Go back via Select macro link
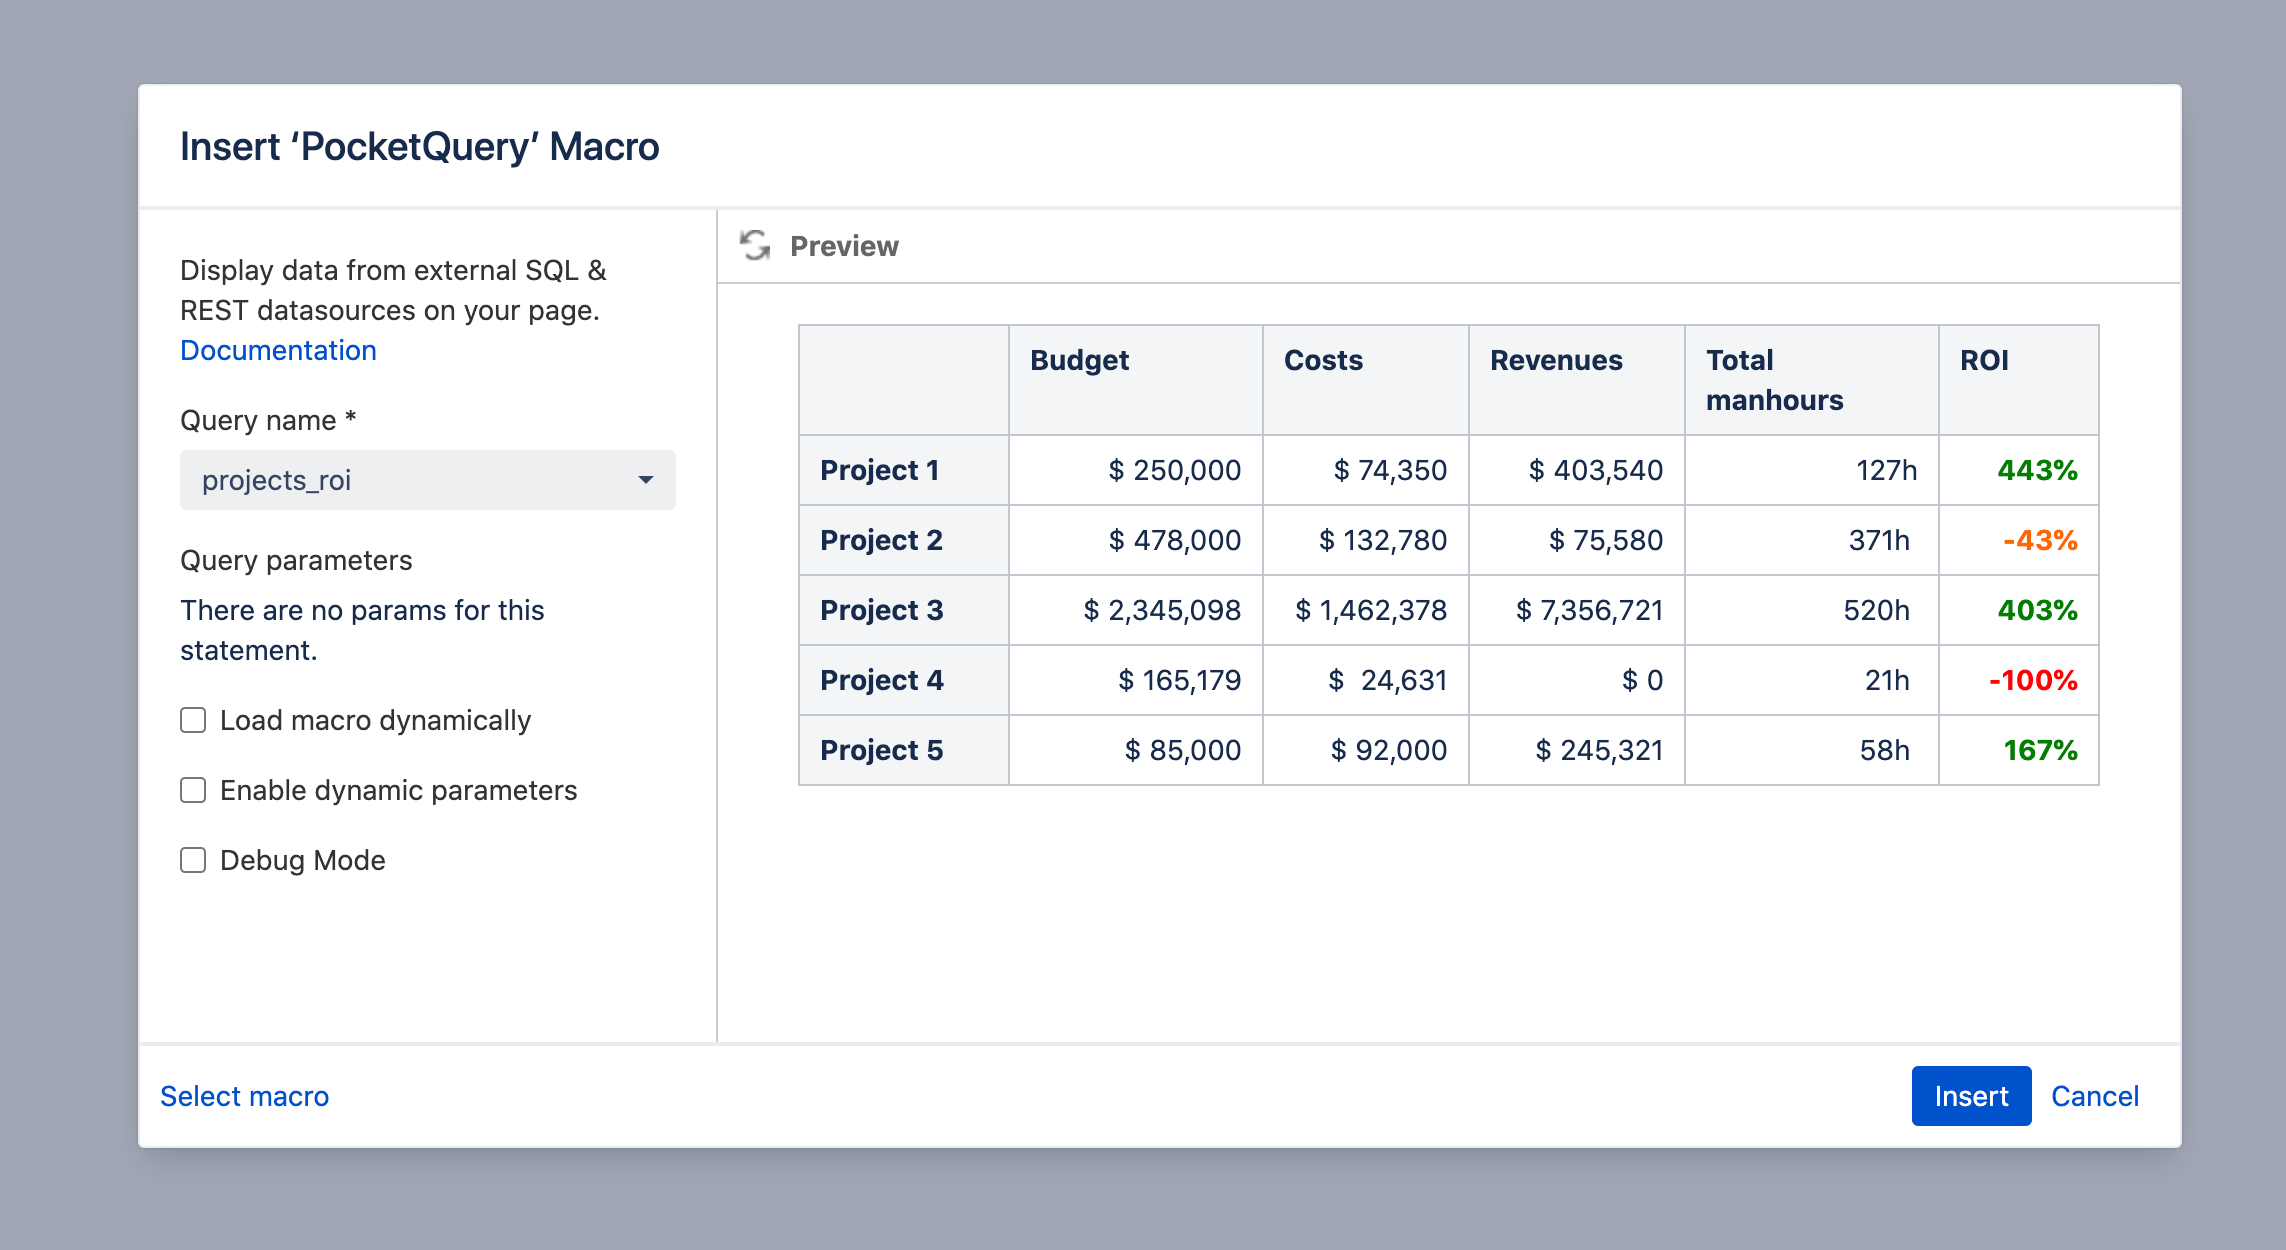Viewport: 2286px width, 1250px height. [244, 1096]
